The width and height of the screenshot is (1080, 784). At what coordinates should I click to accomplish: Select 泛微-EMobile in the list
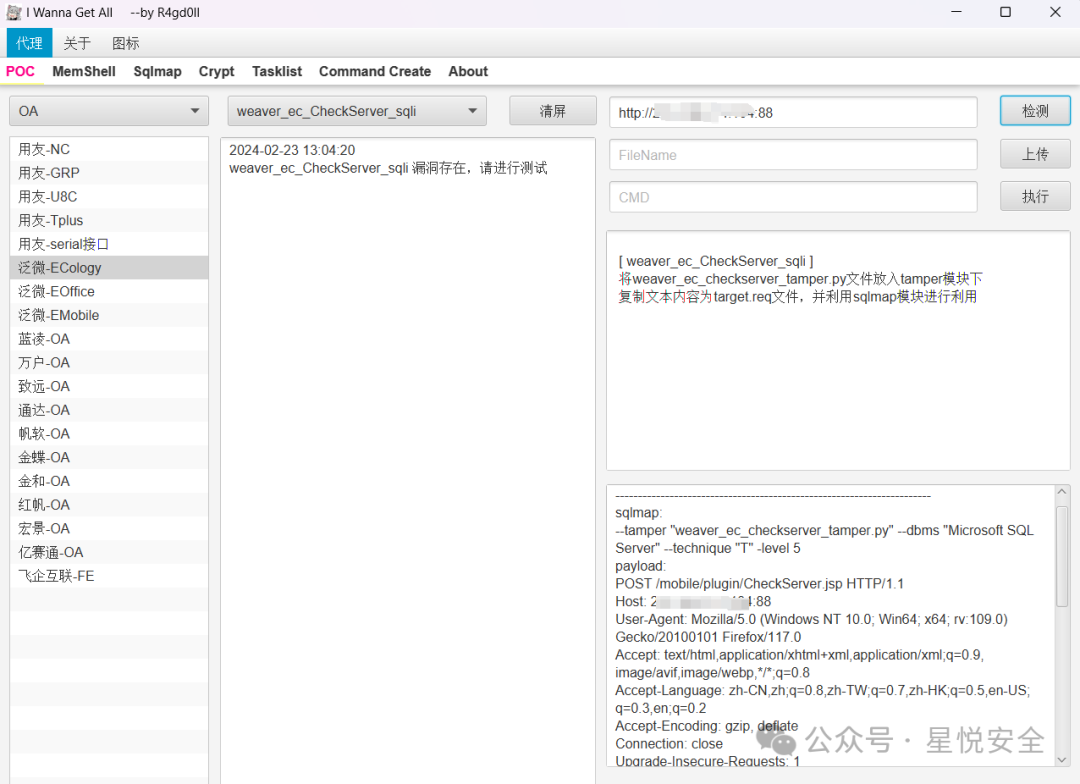[109, 316]
